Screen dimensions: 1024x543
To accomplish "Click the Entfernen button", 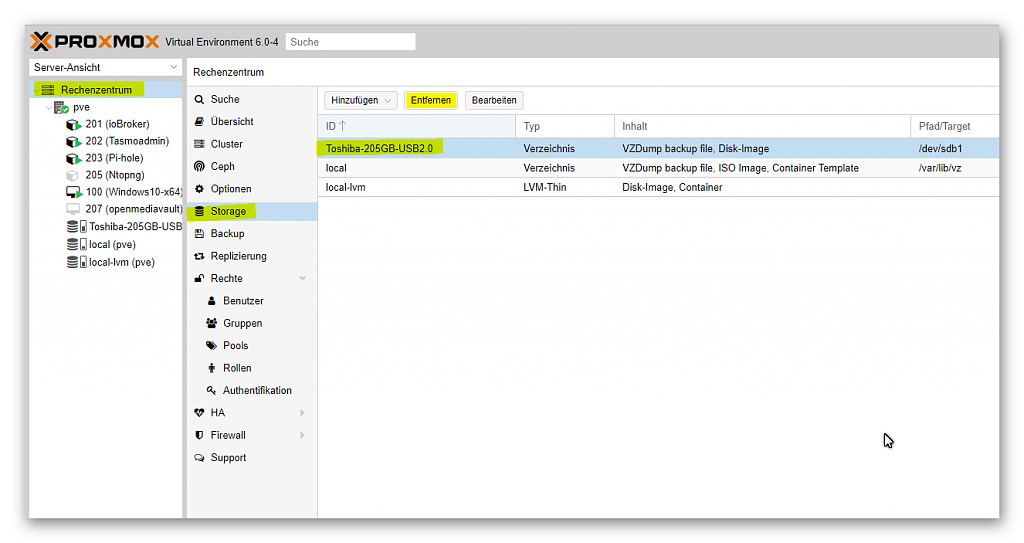I will pyautogui.click(x=431, y=100).
